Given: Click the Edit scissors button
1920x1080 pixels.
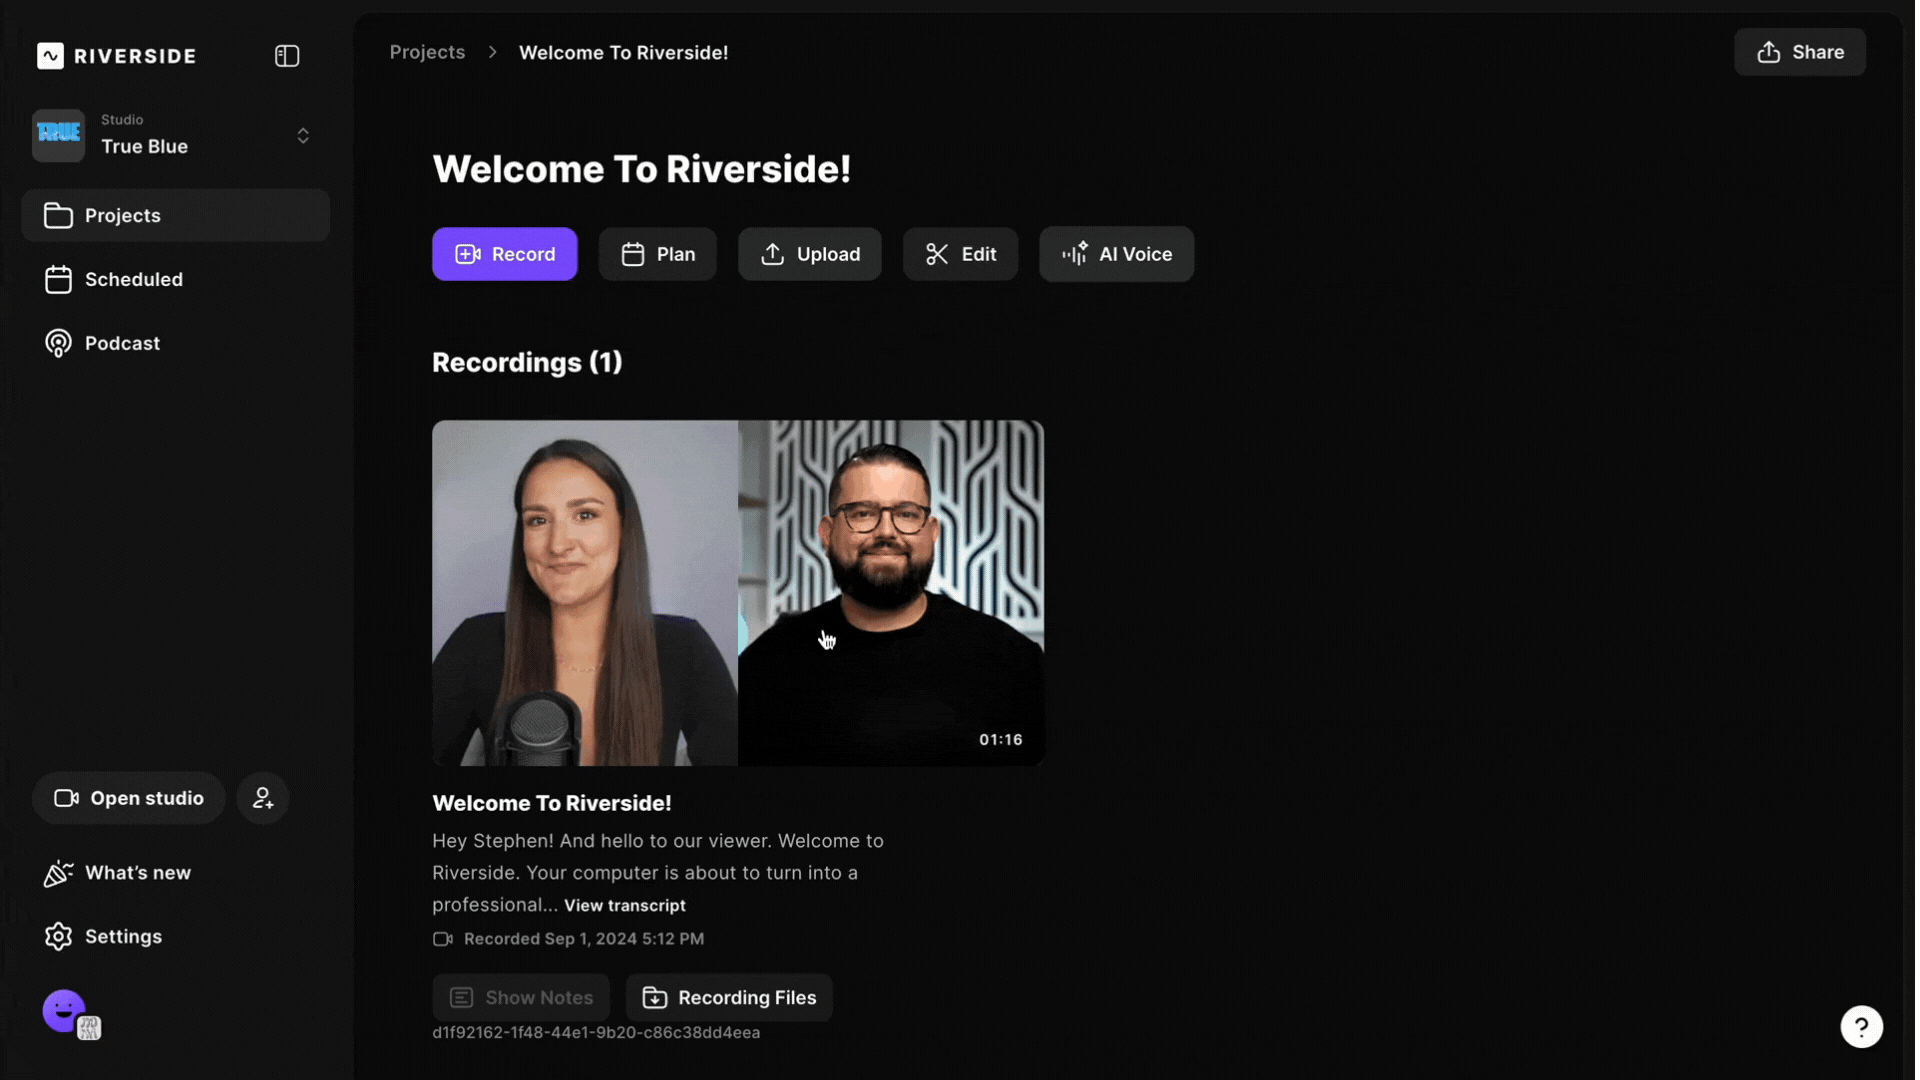Looking at the screenshot, I should tap(960, 254).
